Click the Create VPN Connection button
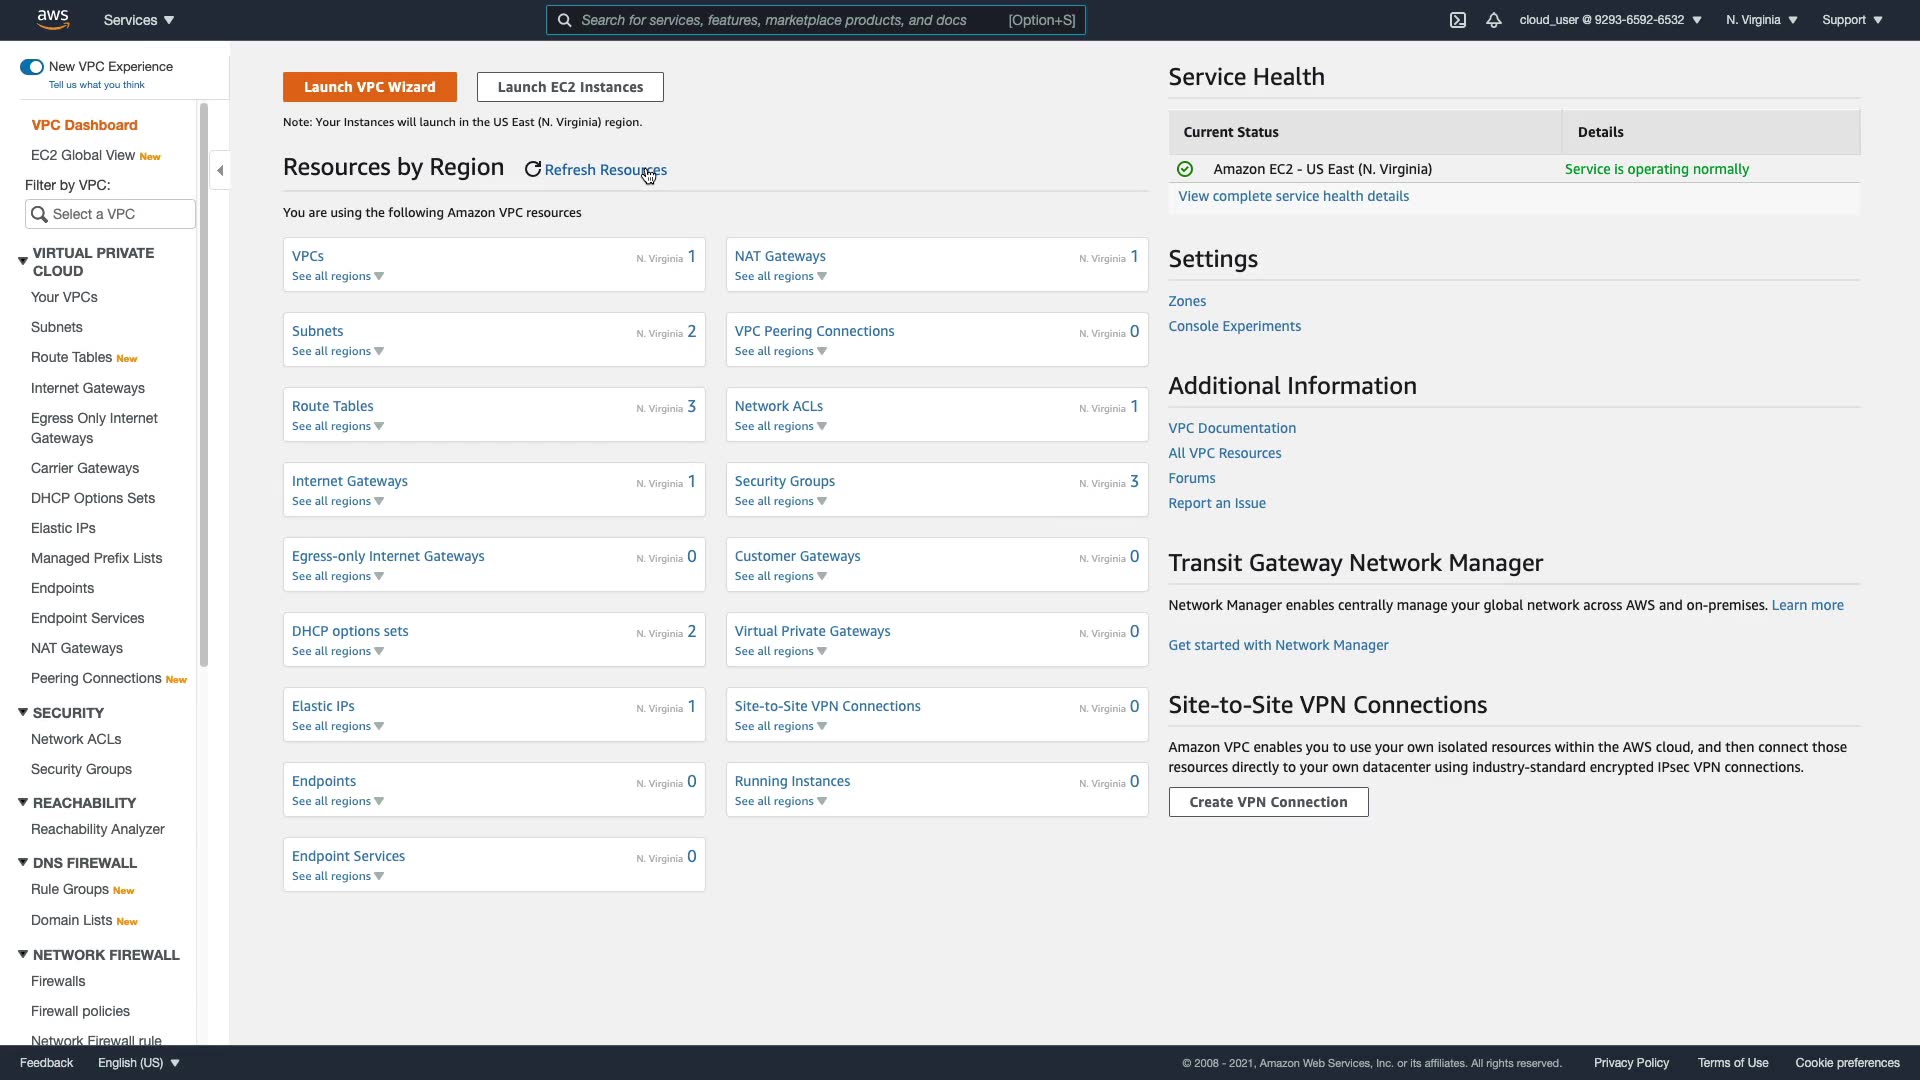This screenshot has height=1080, width=1920. (1268, 802)
